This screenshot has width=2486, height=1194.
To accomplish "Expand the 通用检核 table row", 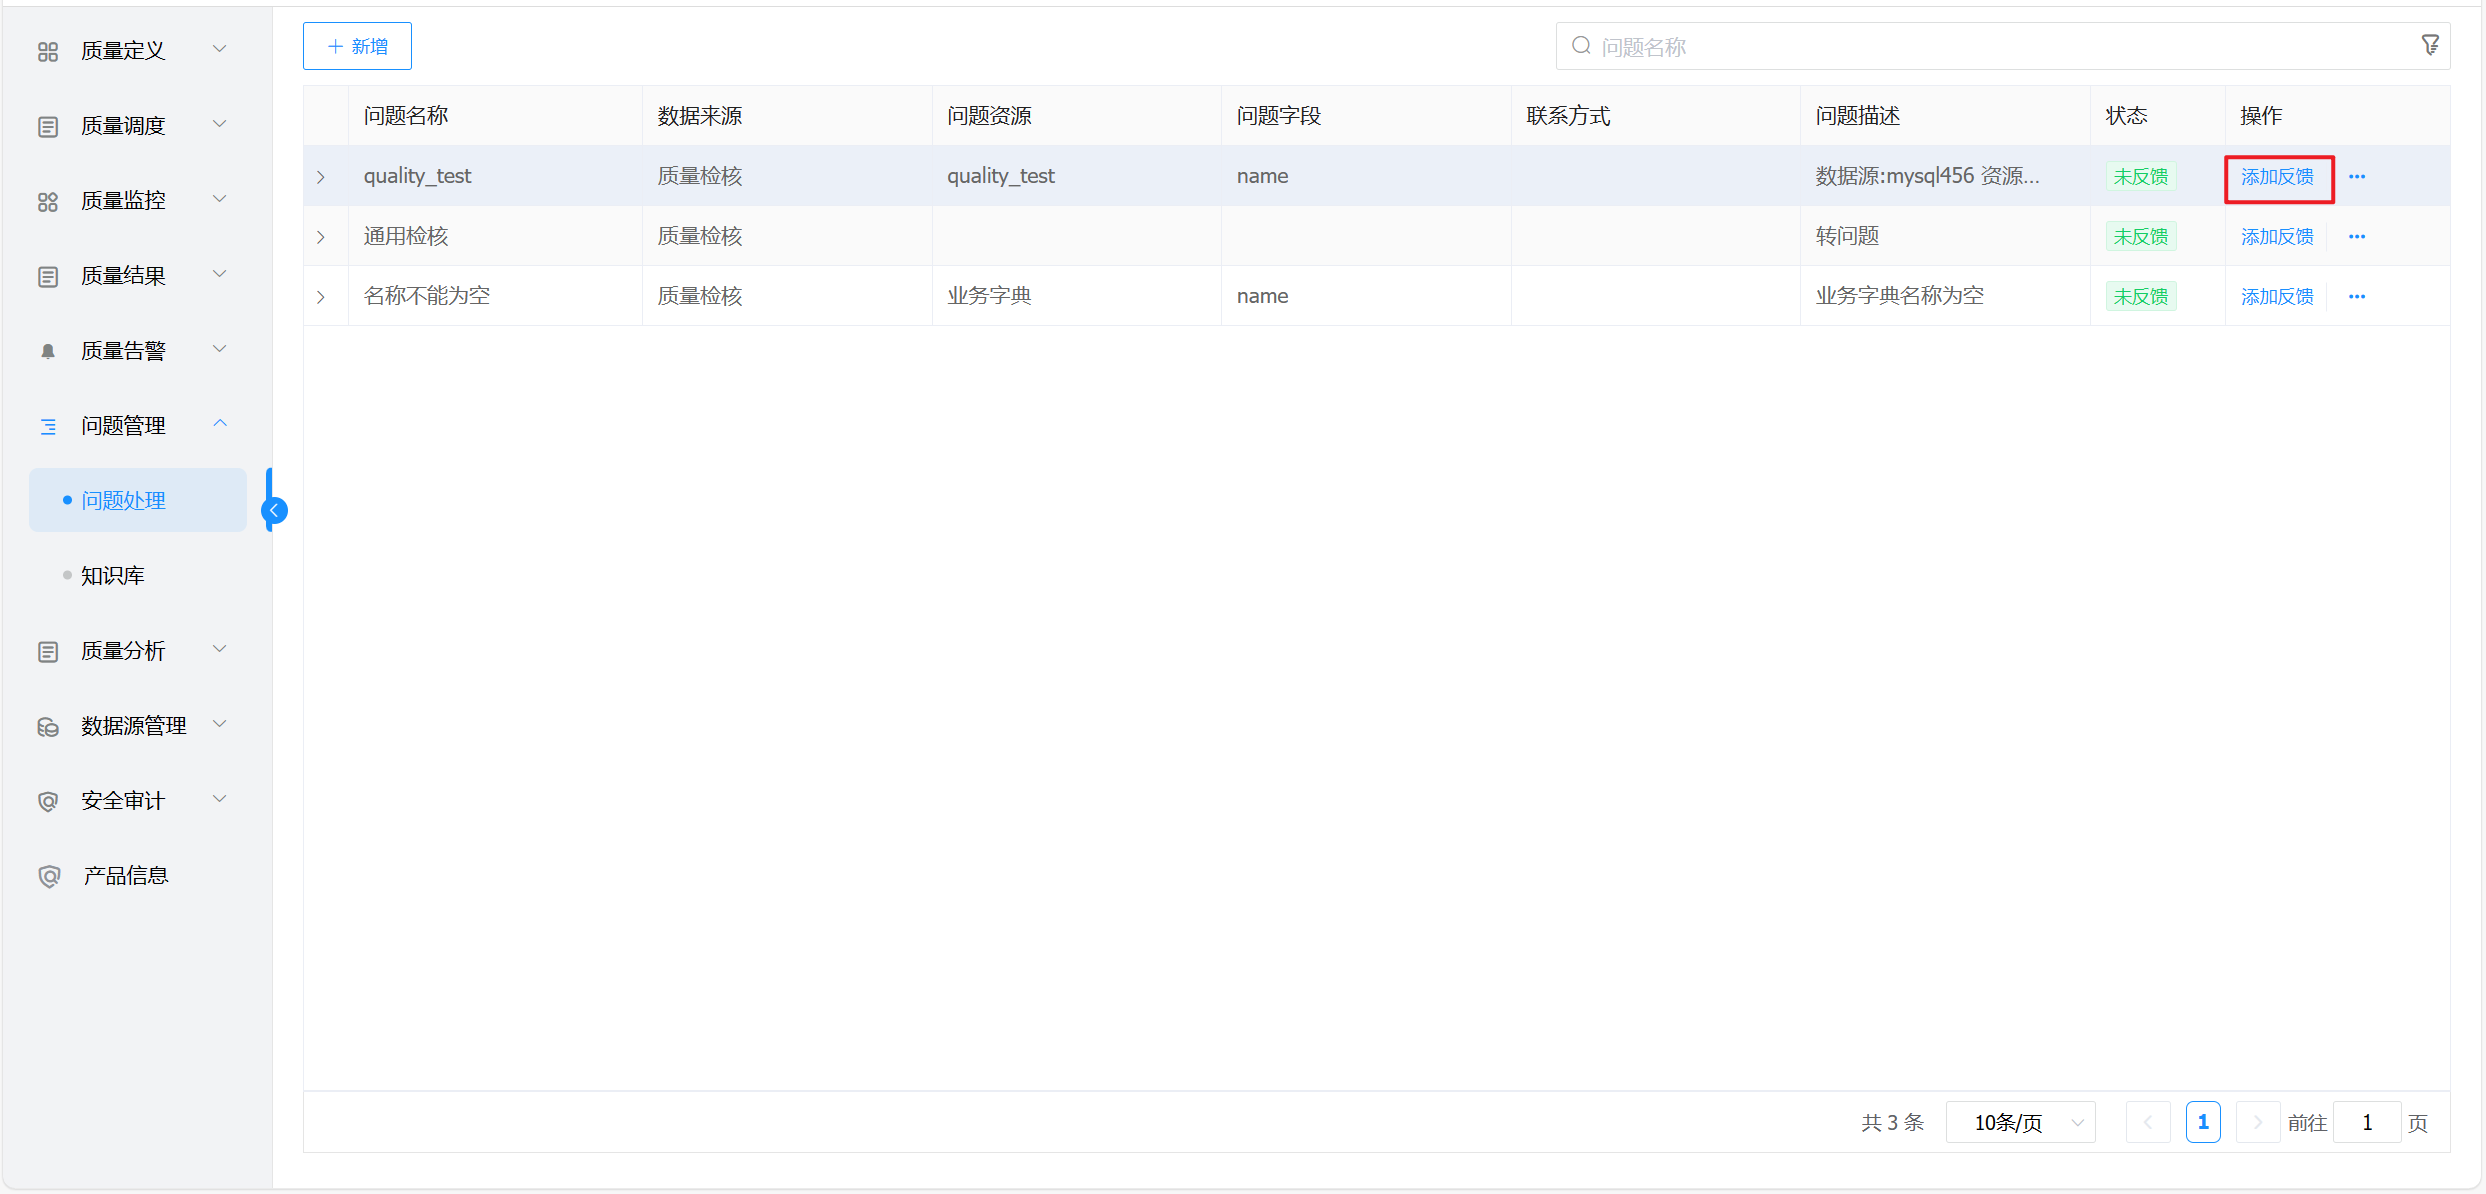I will [321, 237].
